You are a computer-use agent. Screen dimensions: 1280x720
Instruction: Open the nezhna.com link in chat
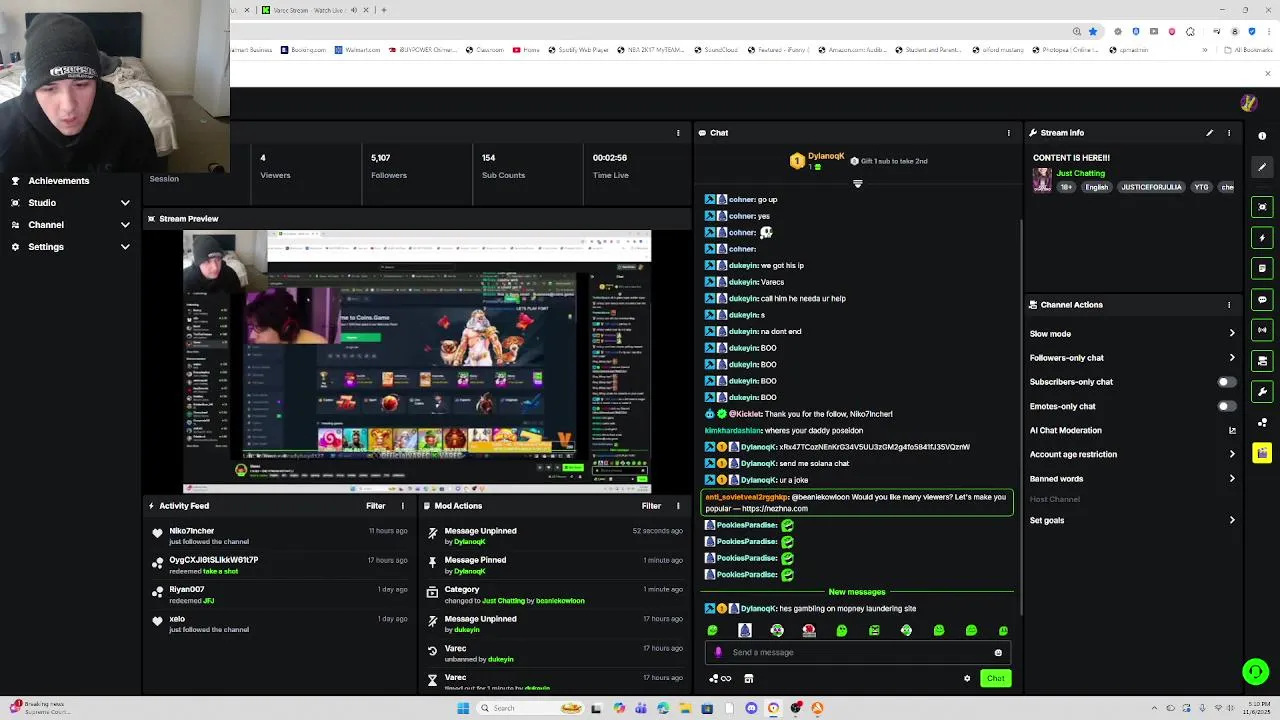tap(774, 509)
